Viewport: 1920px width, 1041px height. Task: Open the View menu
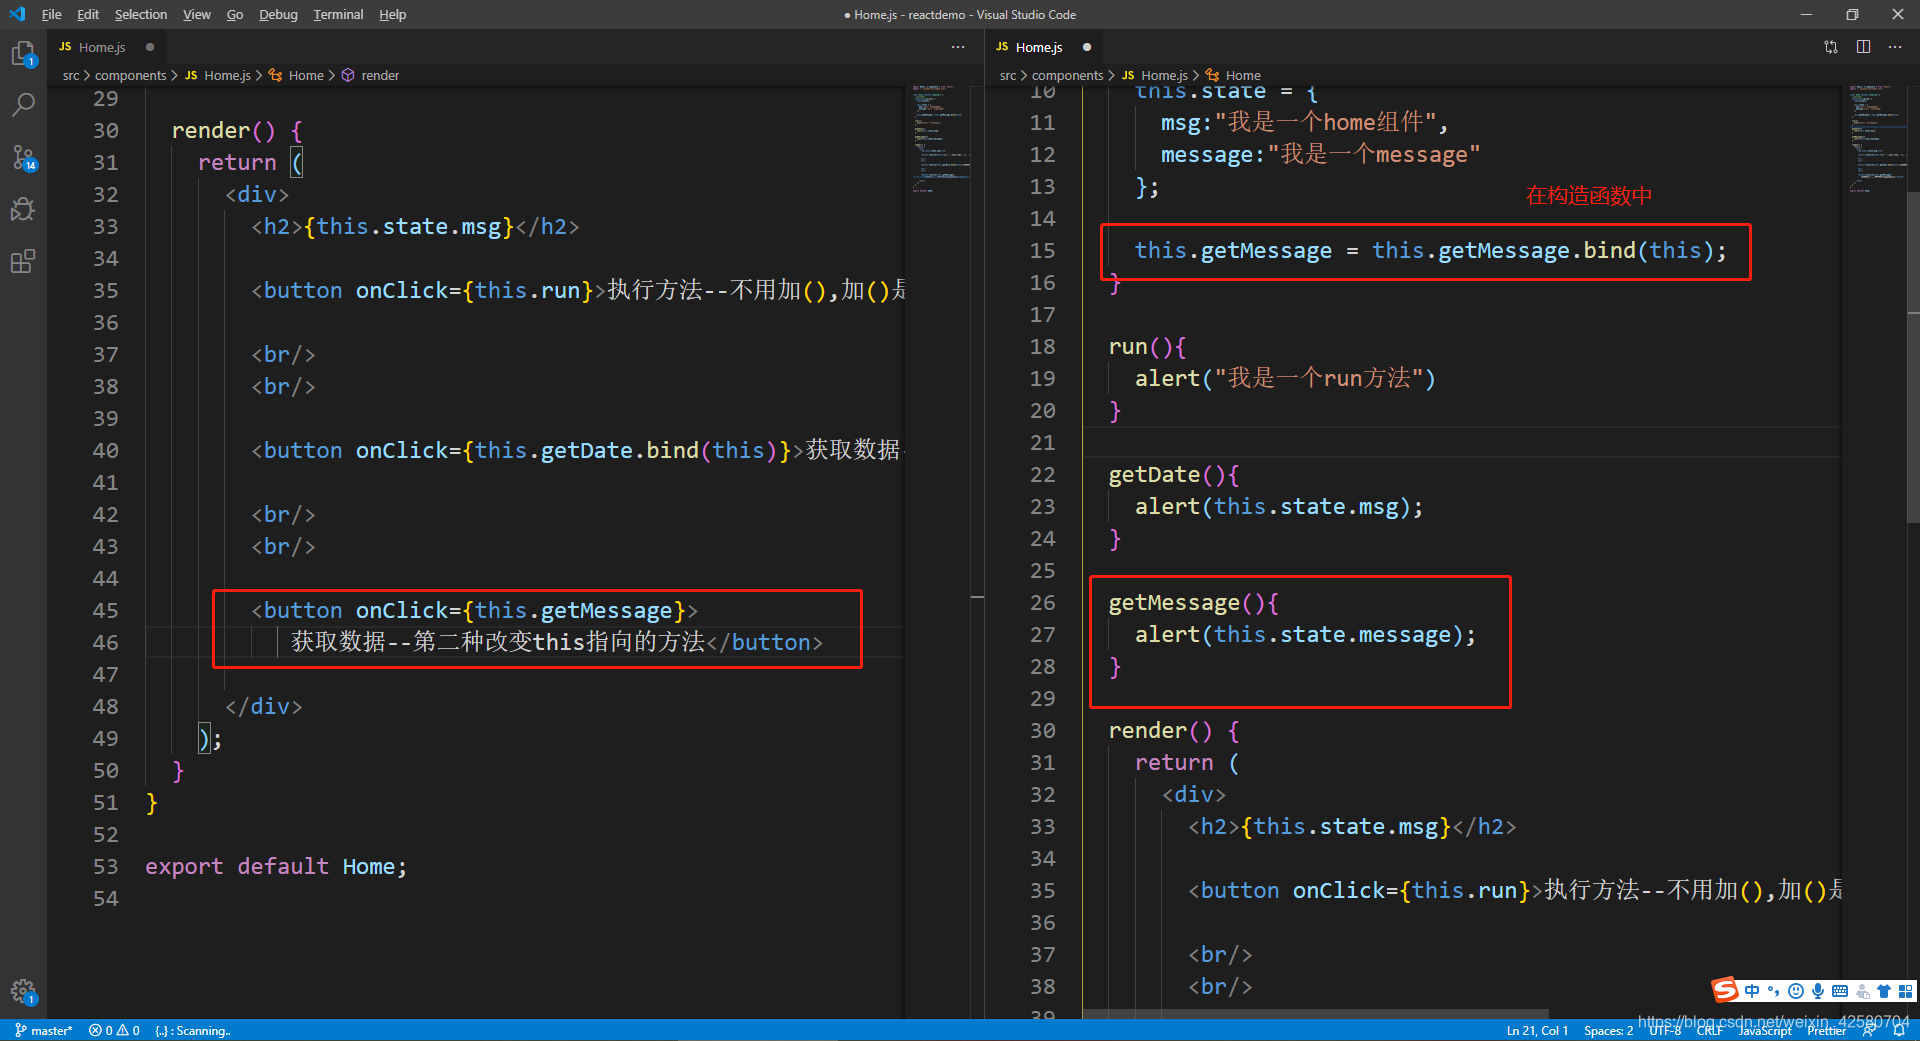[x=197, y=14]
